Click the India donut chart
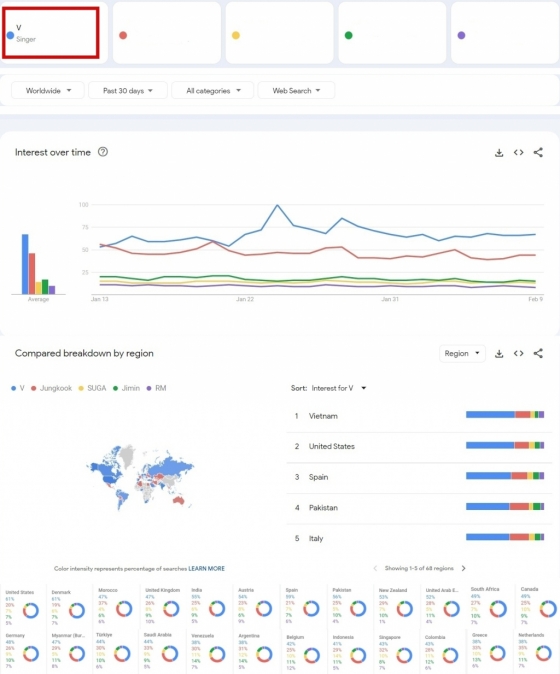 click(x=217, y=609)
